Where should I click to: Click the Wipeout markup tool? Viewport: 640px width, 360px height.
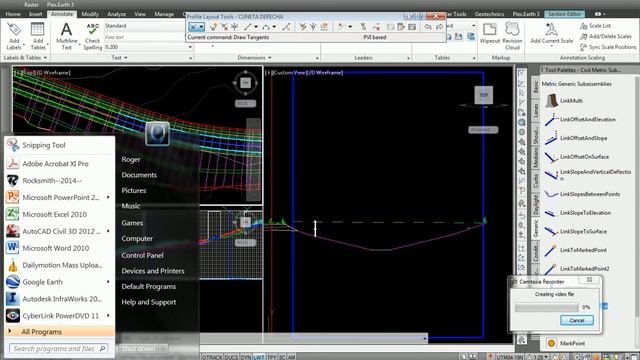[490, 33]
